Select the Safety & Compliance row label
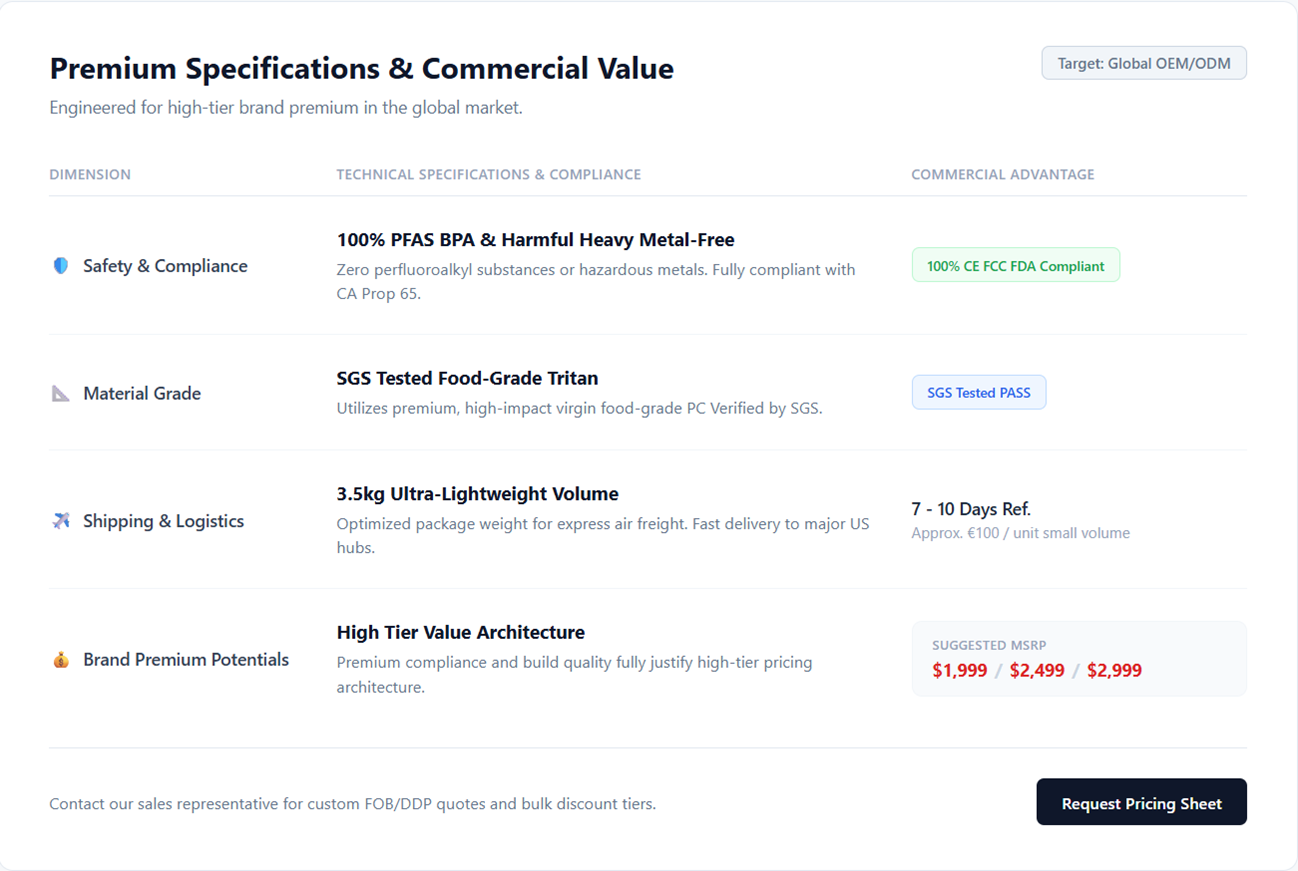Viewport: 1298px width, 871px height. tap(165, 266)
